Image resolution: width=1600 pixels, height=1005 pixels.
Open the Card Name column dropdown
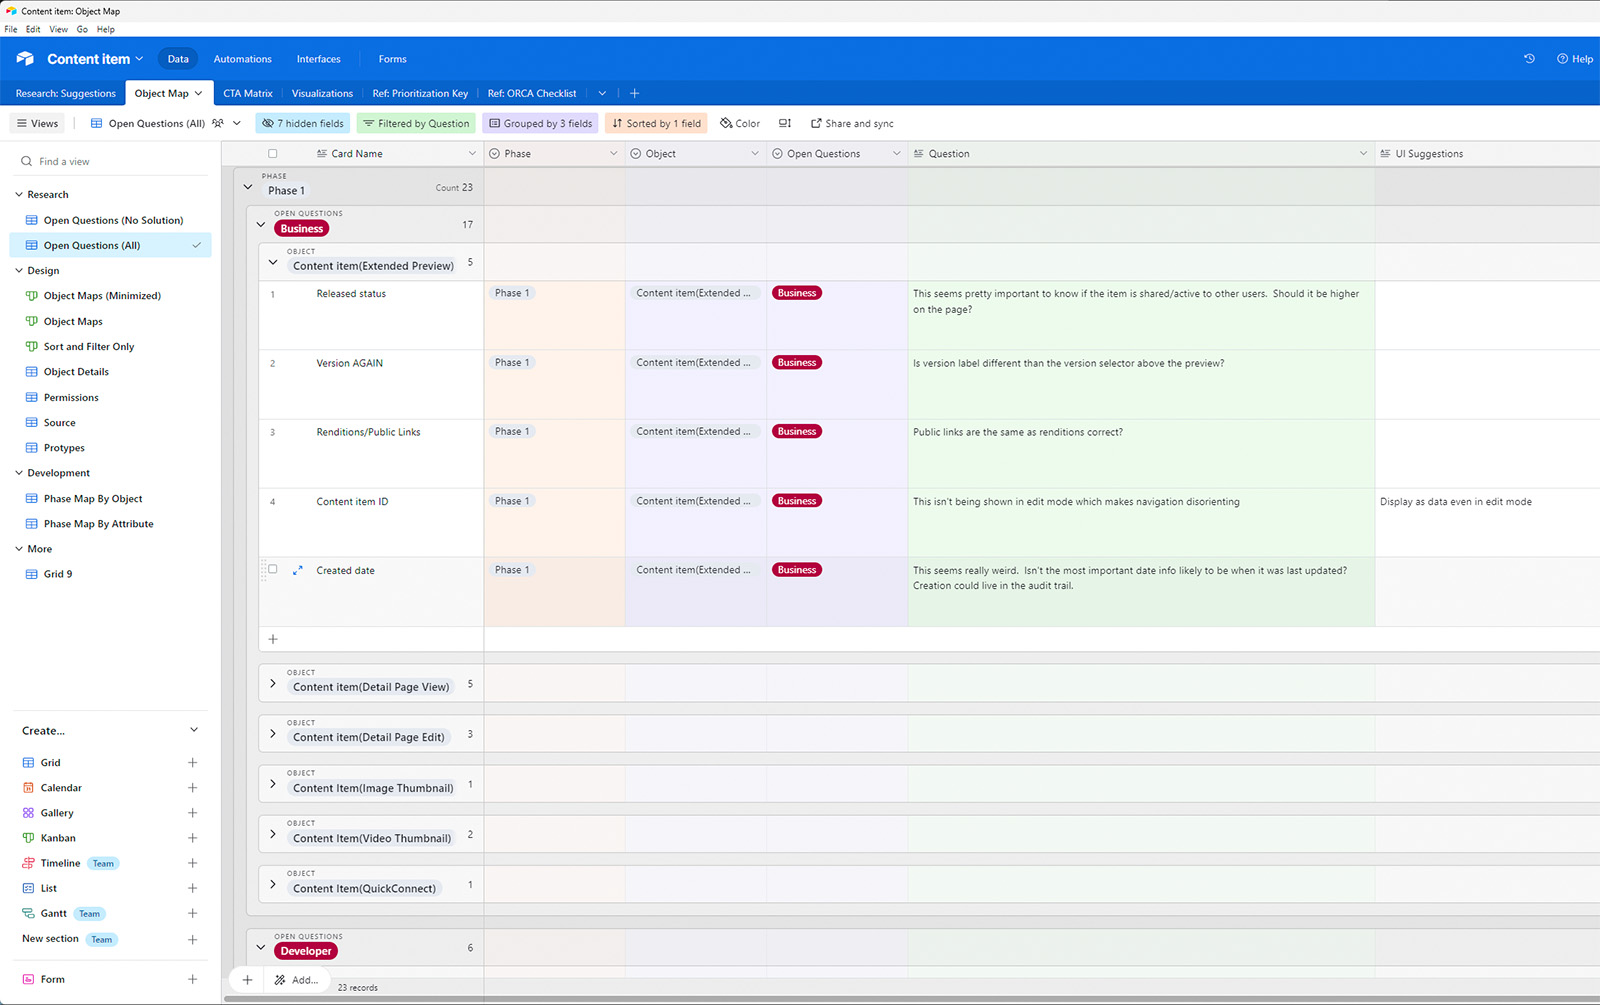pyautogui.click(x=472, y=154)
